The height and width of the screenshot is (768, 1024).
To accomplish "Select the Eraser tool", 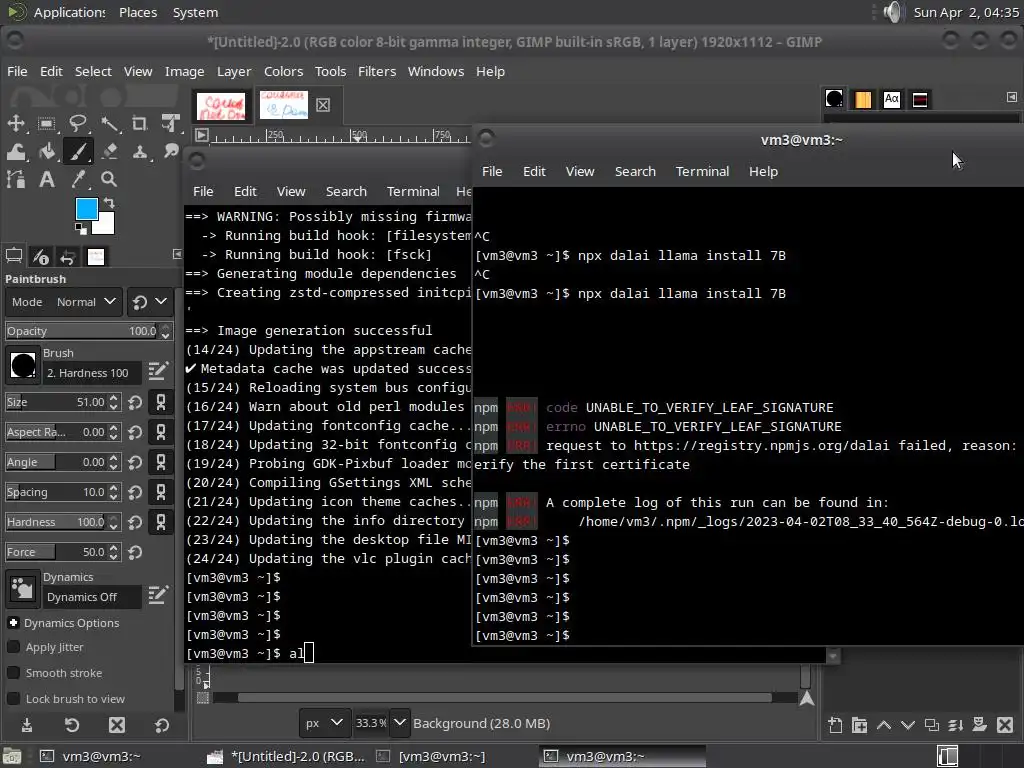I will pos(109,152).
